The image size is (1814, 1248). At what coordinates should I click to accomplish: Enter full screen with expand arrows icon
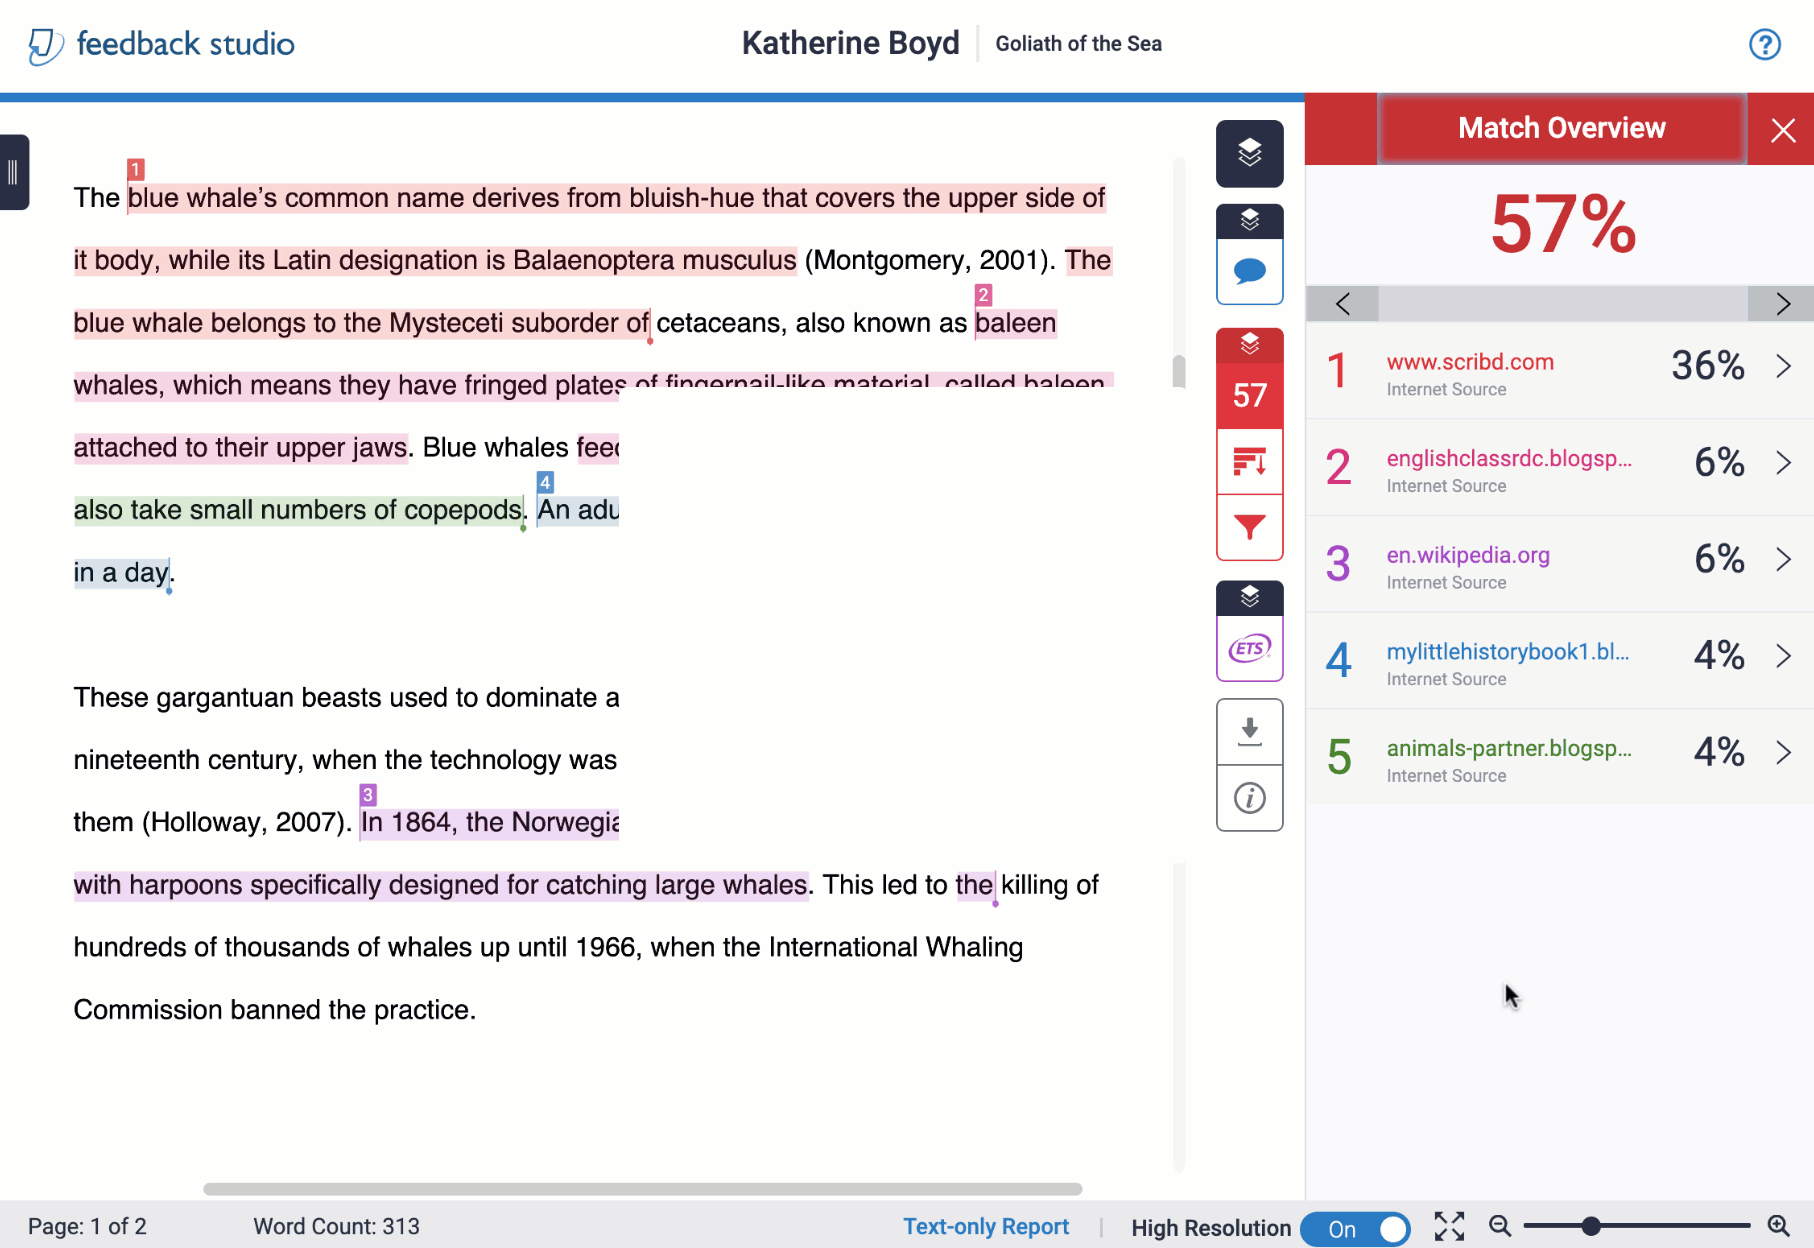(x=1449, y=1226)
